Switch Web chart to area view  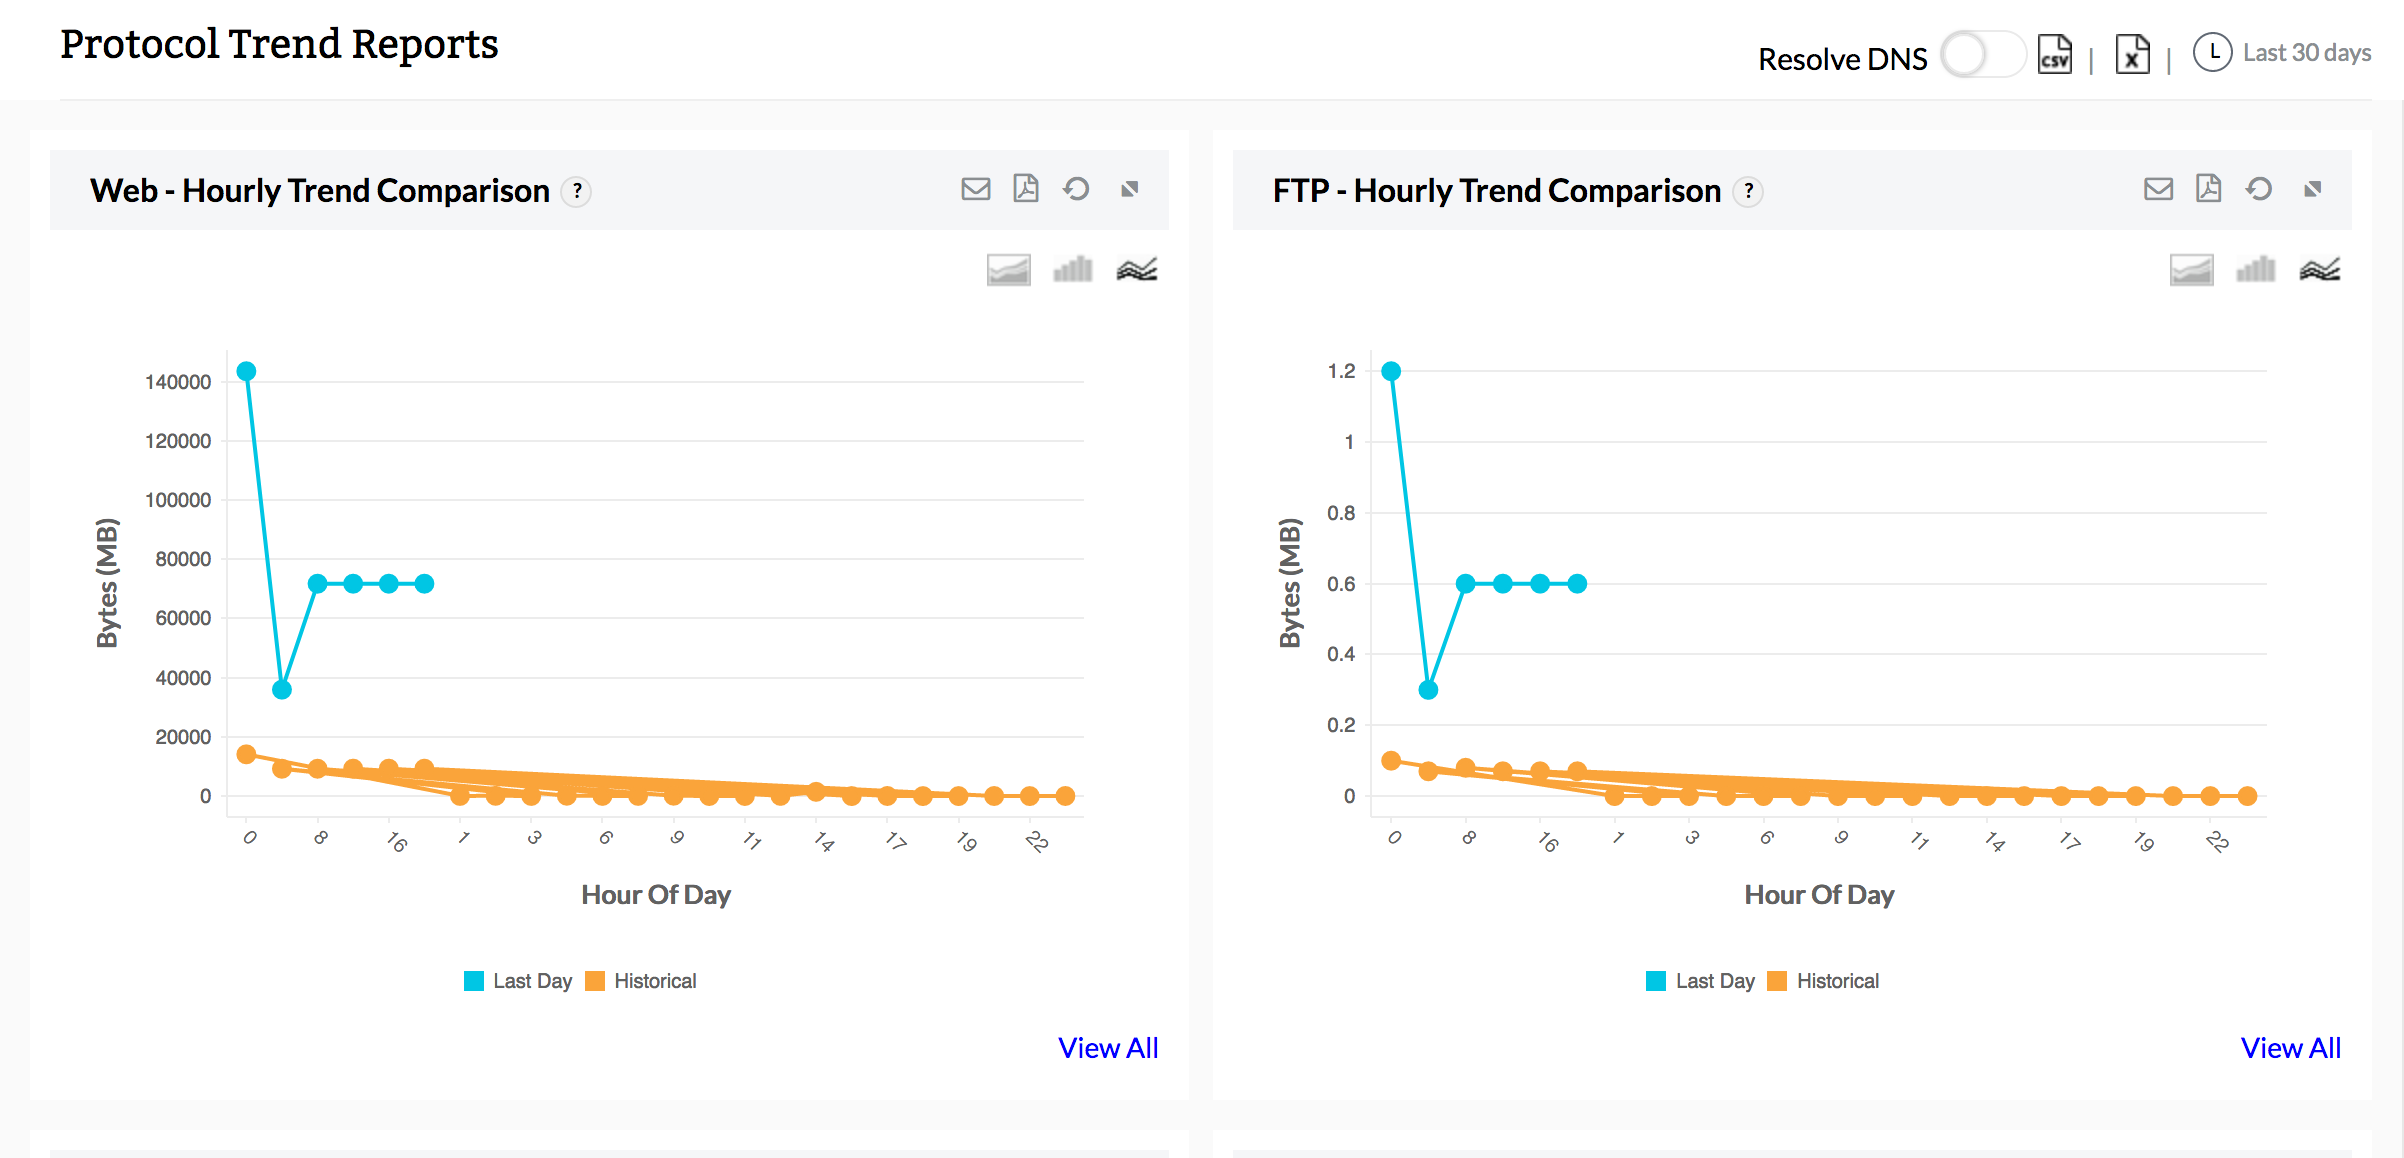[x=1008, y=270]
